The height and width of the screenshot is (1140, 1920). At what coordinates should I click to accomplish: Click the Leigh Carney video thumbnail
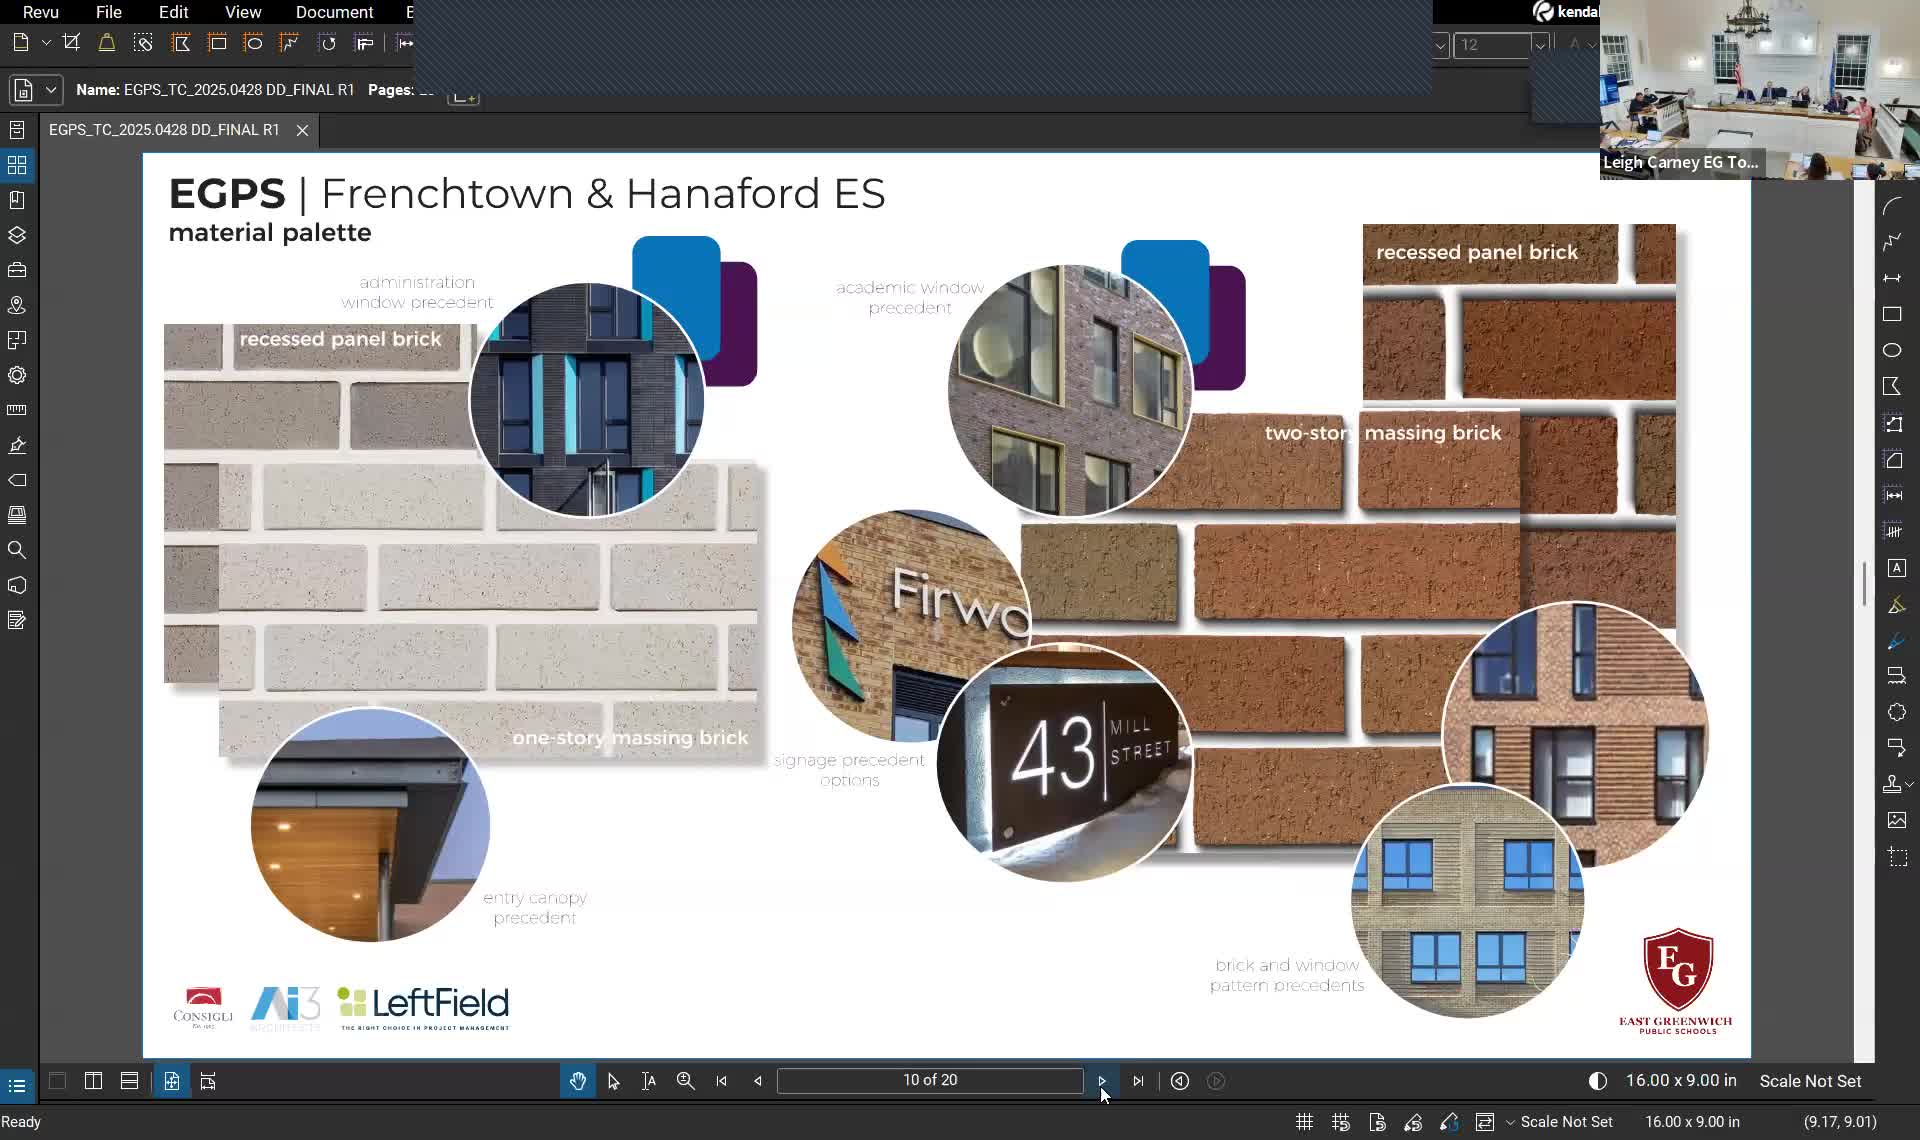1760,90
